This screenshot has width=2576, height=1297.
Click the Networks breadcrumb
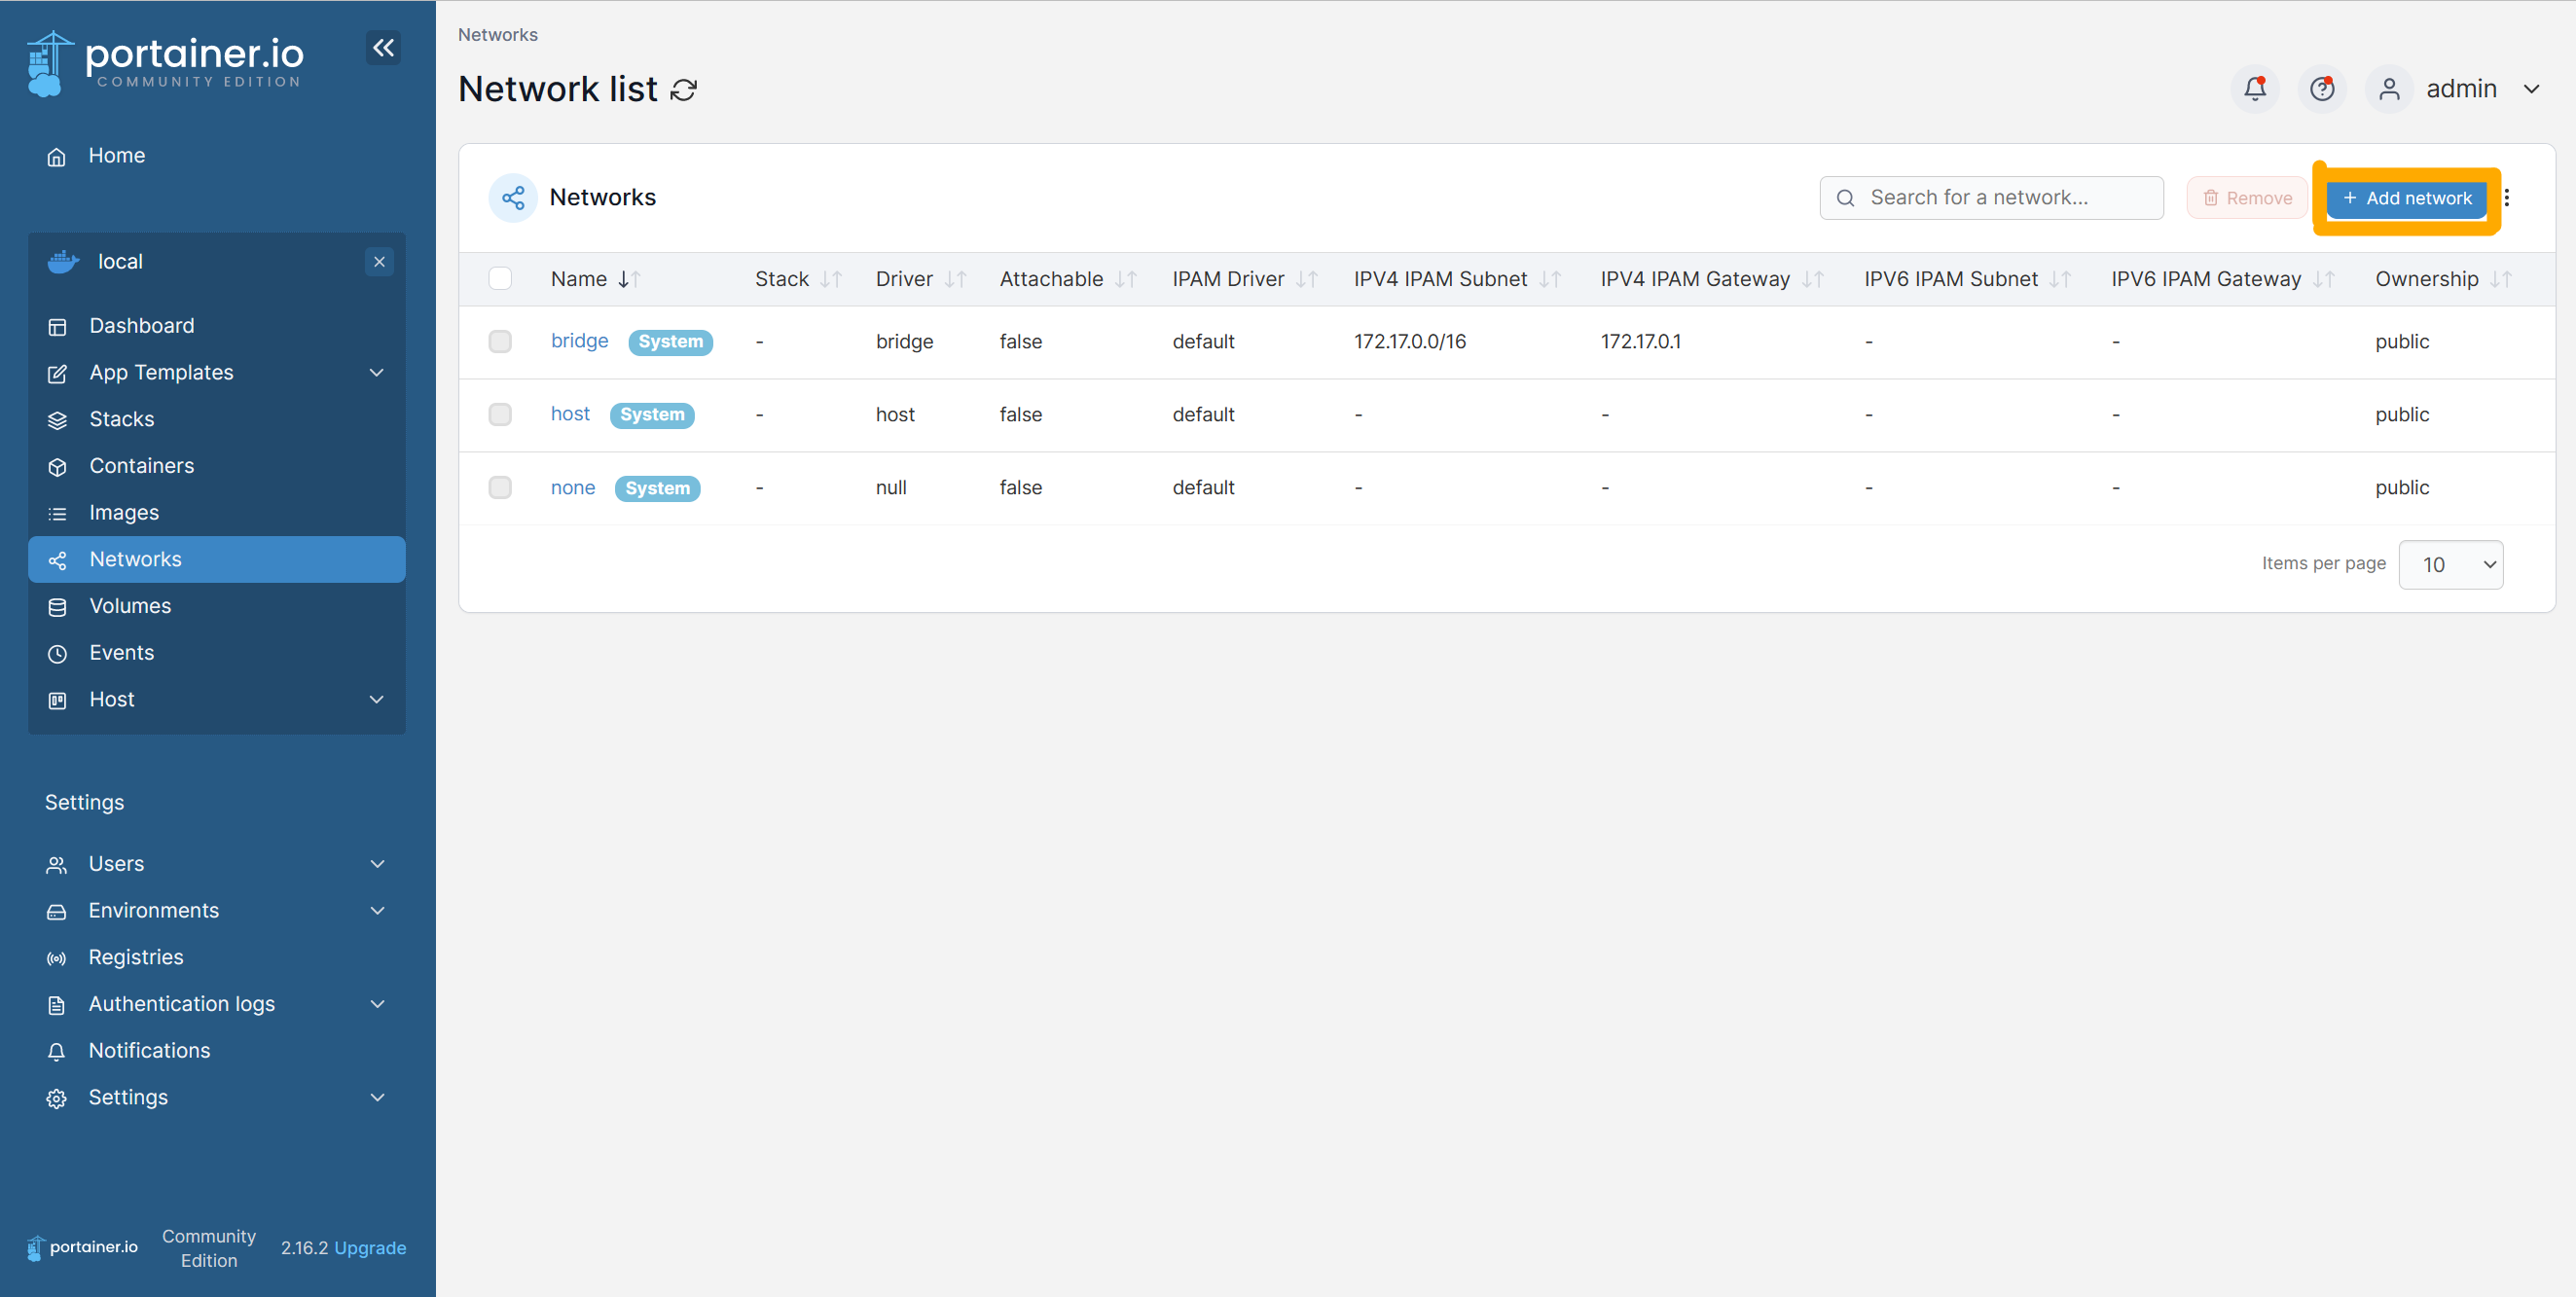pos(498,35)
